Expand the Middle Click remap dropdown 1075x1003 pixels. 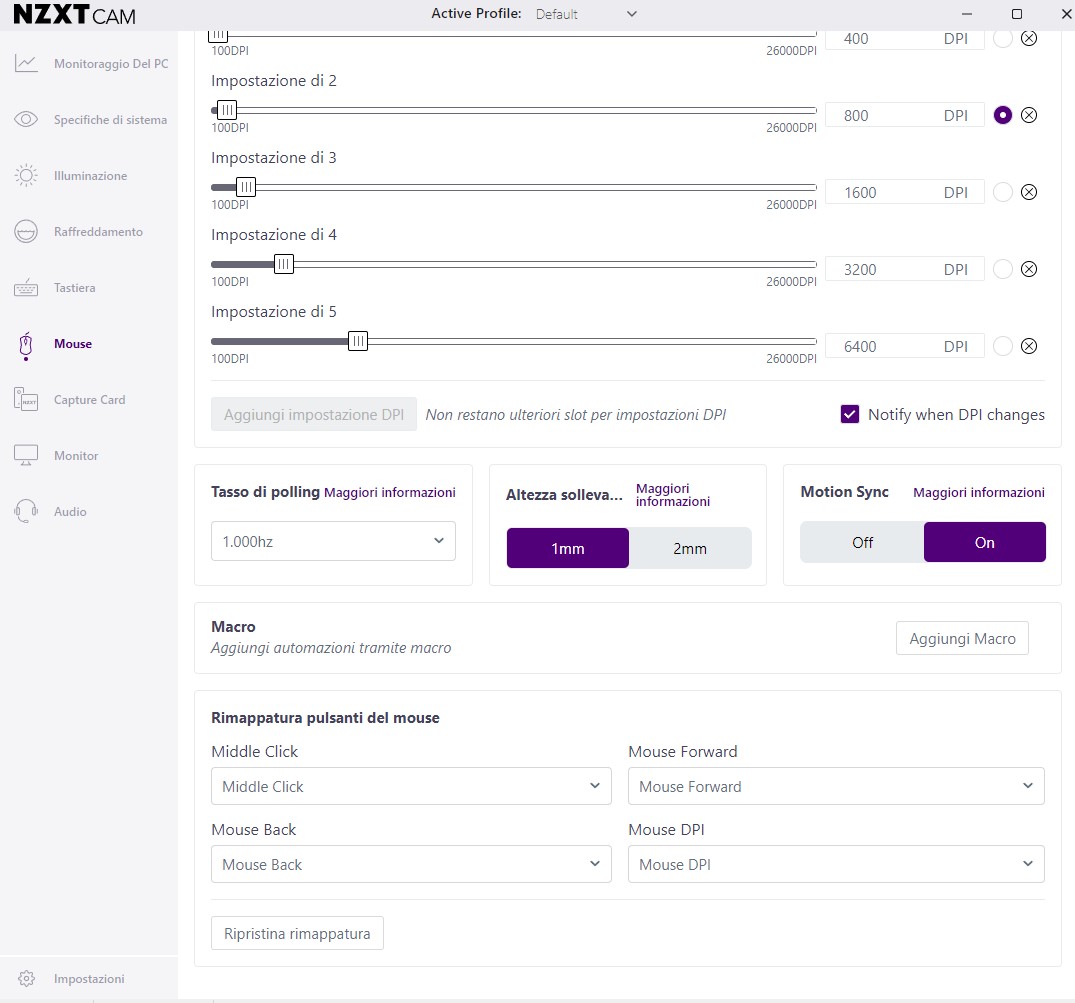click(410, 786)
